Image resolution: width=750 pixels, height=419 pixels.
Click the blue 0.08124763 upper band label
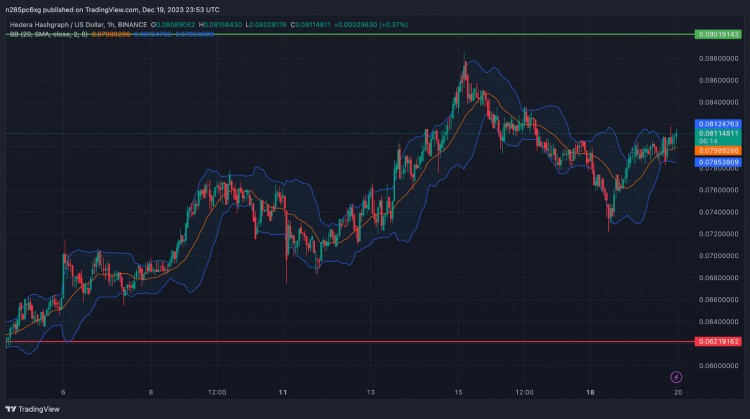pyautogui.click(x=718, y=123)
